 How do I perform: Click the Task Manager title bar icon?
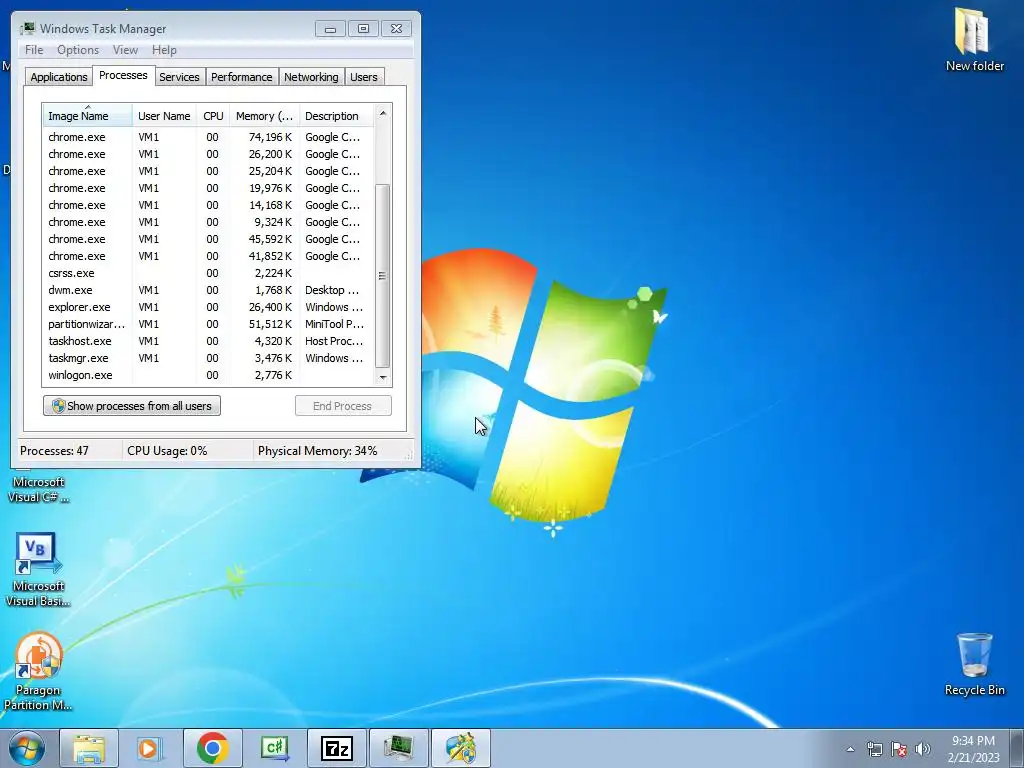[28, 28]
